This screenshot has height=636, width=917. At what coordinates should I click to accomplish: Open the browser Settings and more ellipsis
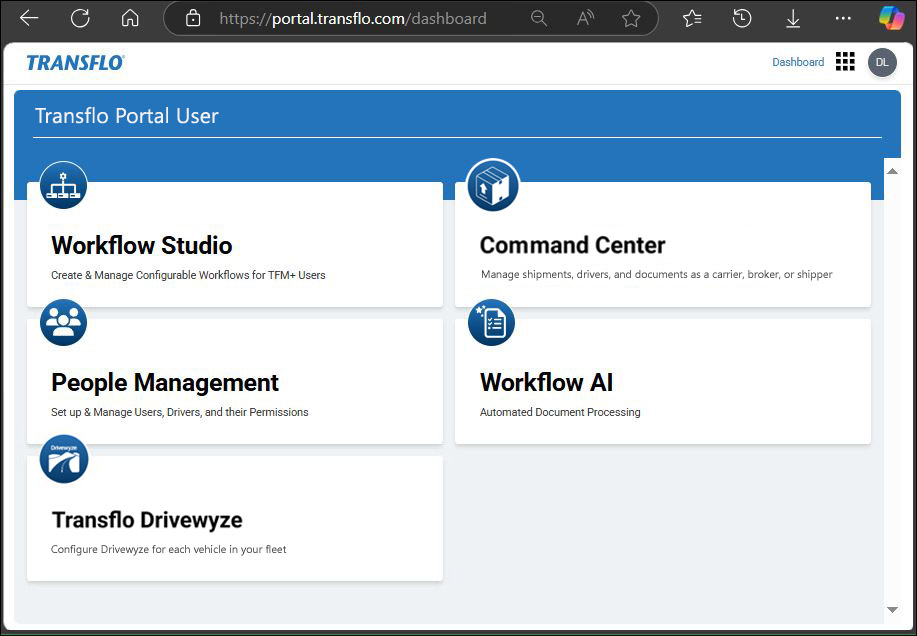[x=843, y=19]
